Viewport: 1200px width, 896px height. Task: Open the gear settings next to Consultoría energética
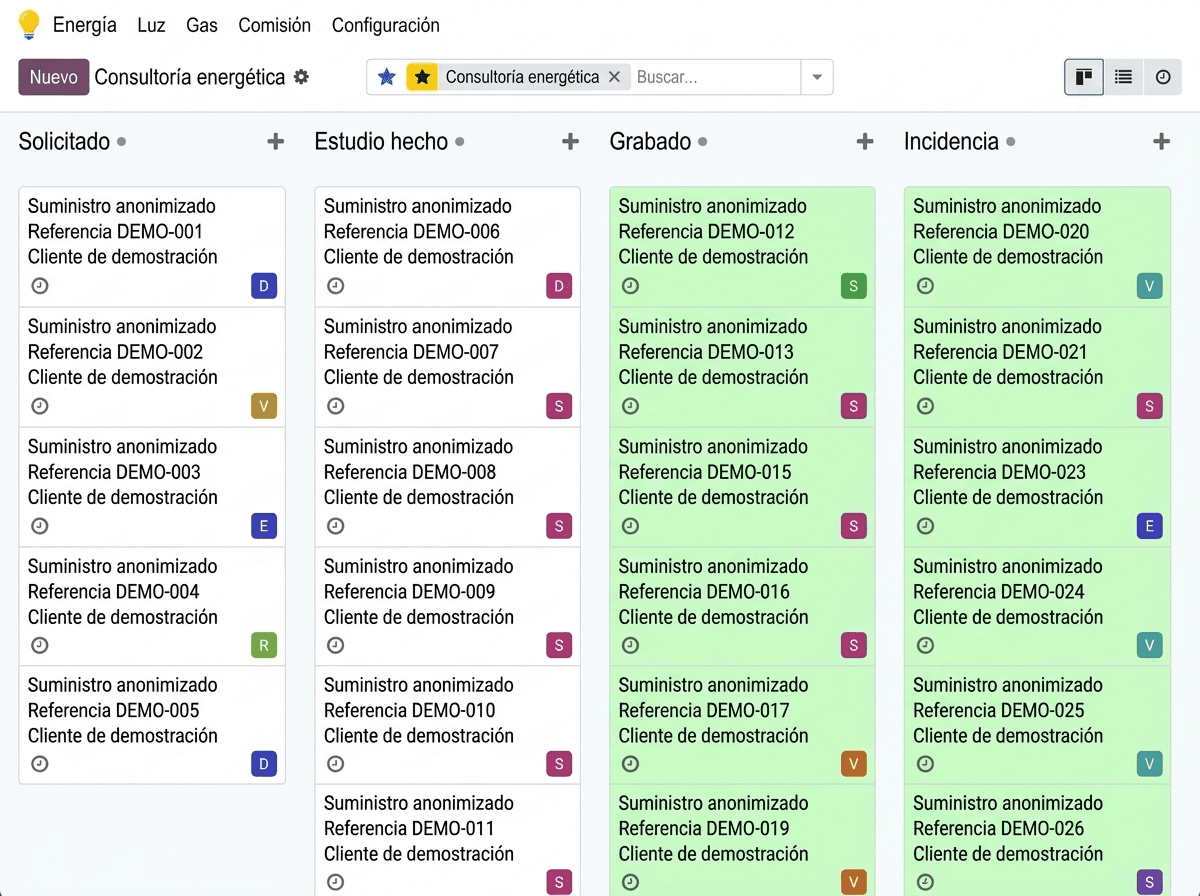[301, 77]
